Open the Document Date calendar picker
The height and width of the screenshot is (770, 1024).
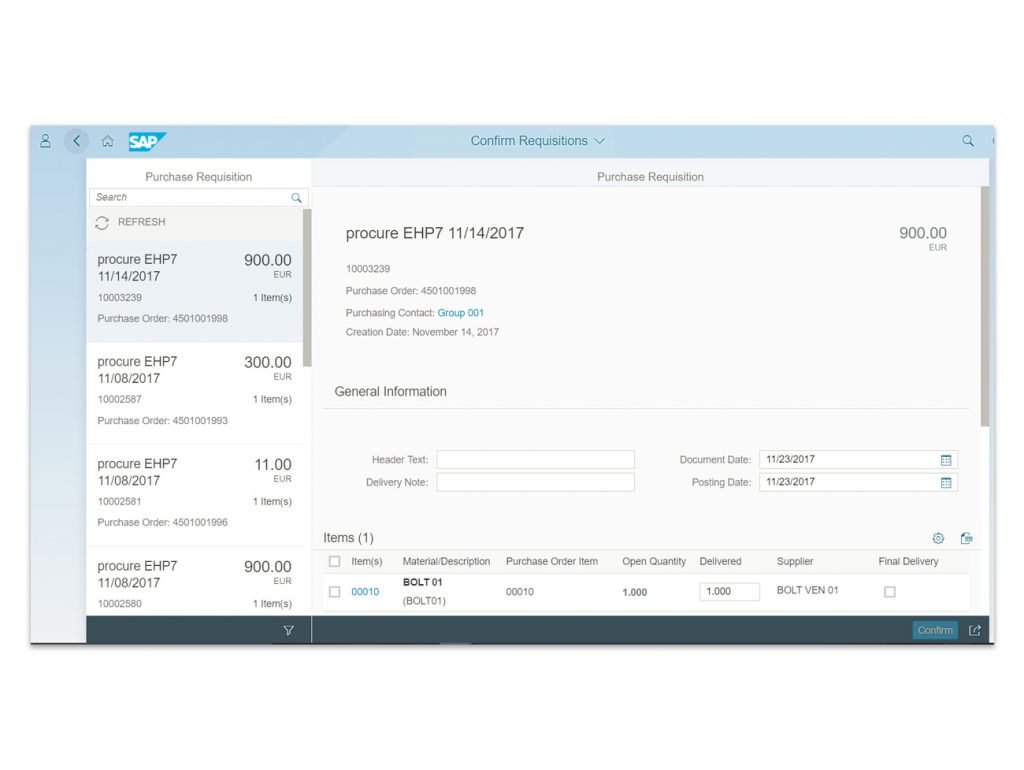coord(946,459)
